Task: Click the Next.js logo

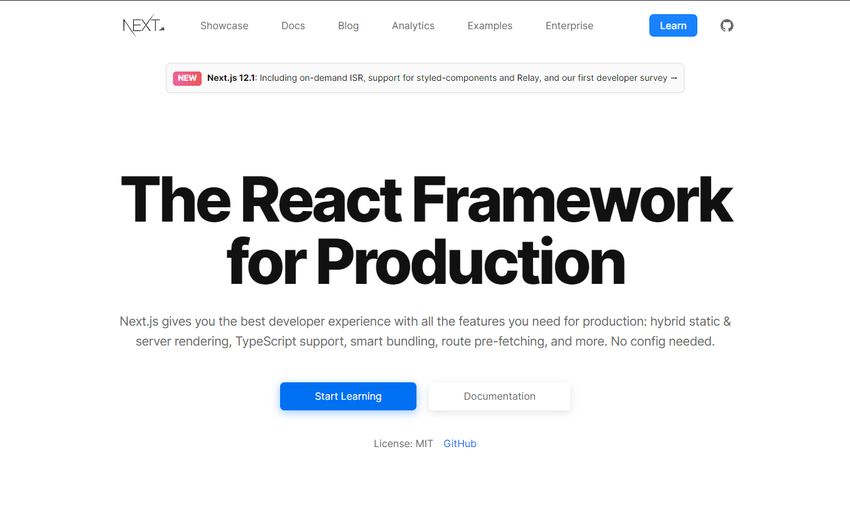Action: [143, 25]
